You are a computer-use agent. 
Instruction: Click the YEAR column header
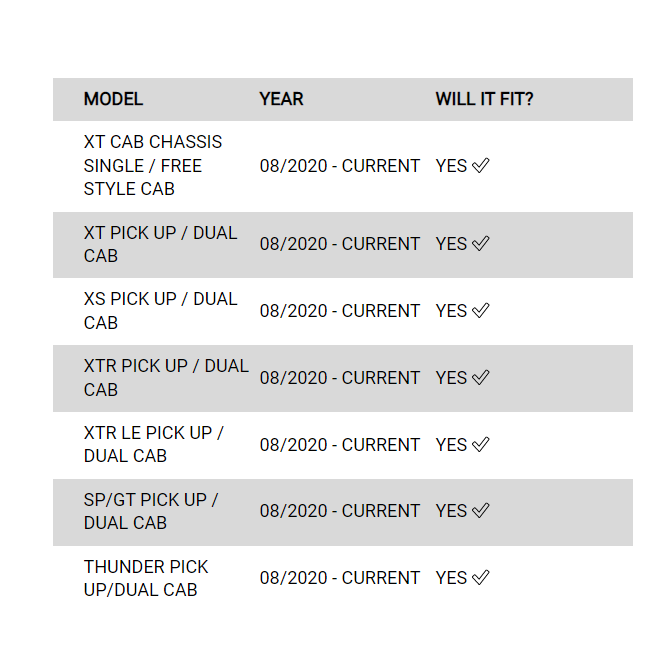point(281,99)
